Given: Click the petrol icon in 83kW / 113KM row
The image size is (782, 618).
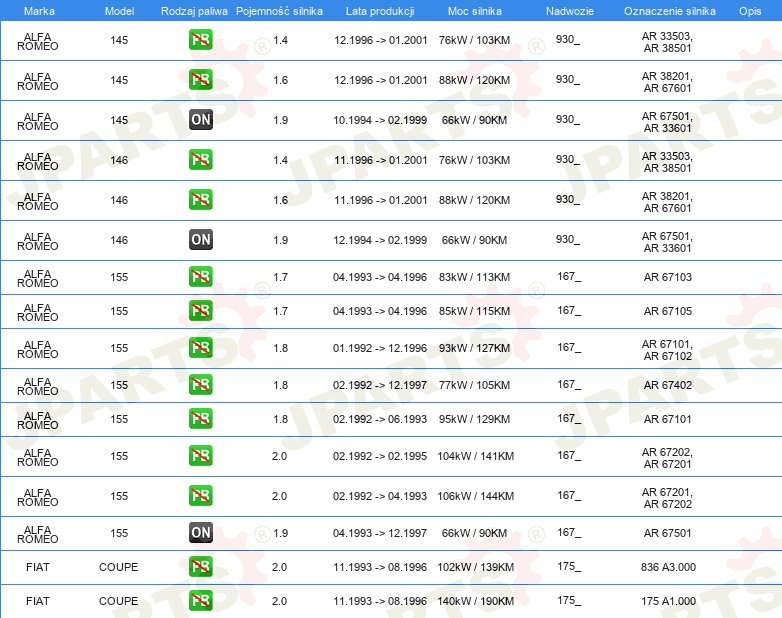Looking at the screenshot, I should [201, 276].
